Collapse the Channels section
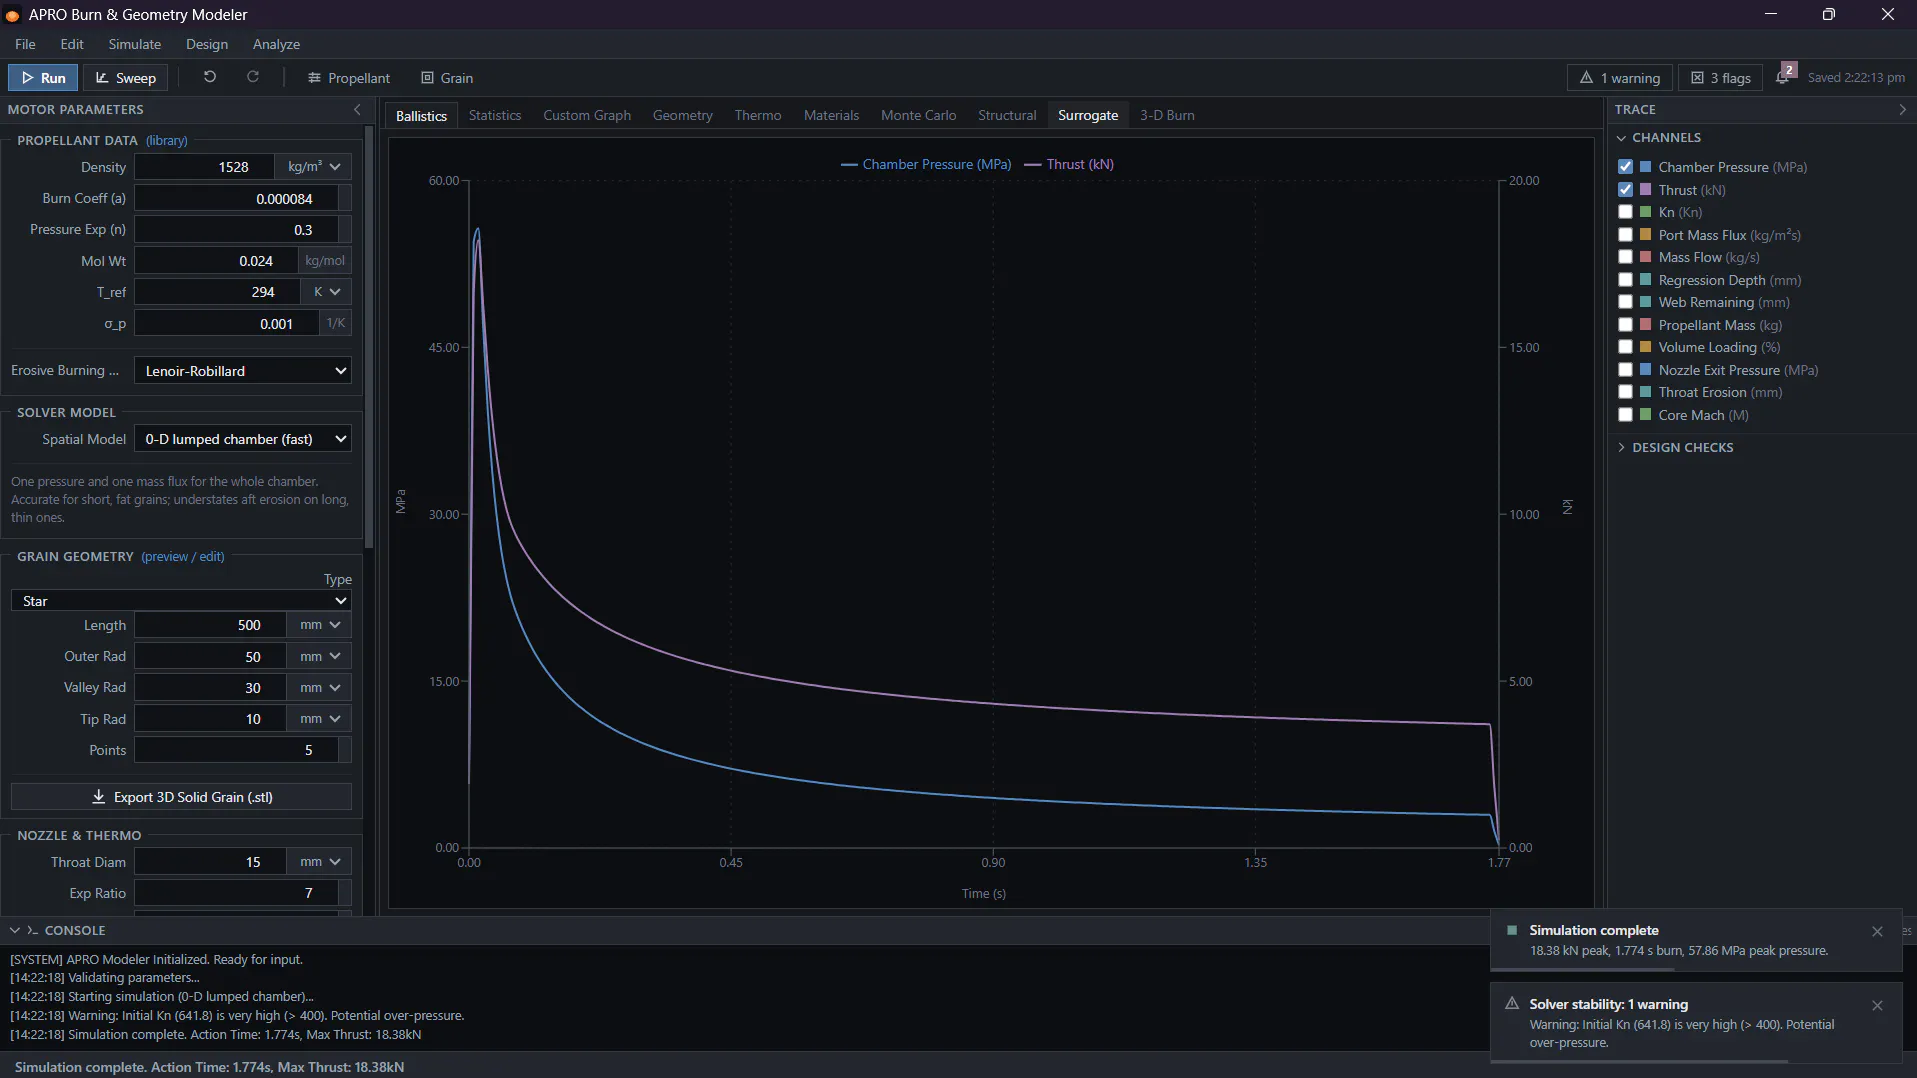This screenshot has height=1078, width=1917. click(1658, 138)
